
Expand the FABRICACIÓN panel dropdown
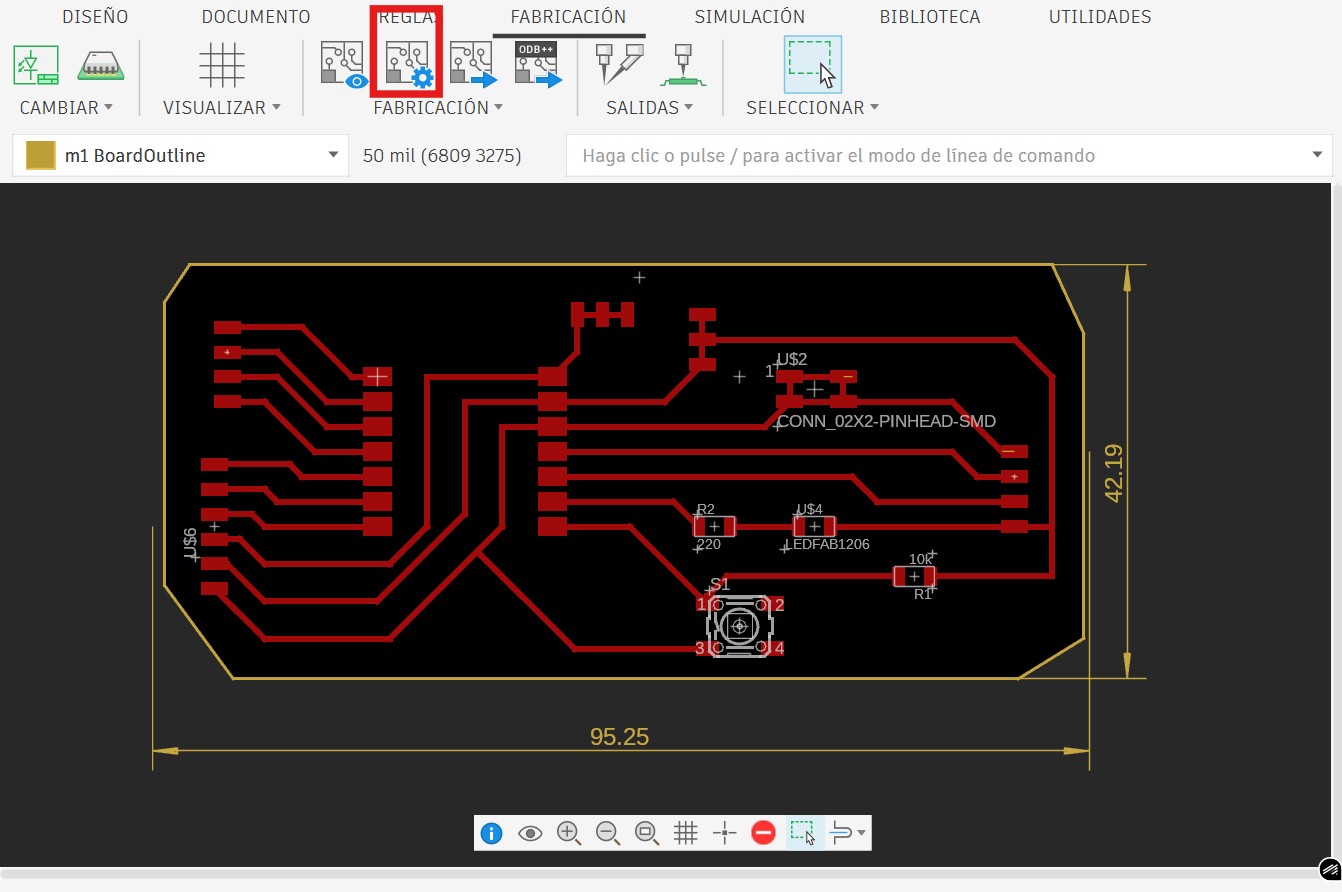(x=438, y=108)
